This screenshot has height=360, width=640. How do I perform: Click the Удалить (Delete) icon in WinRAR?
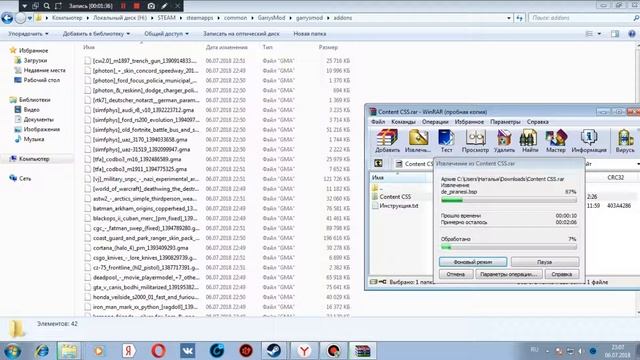pyautogui.click(x=504, y=141)
